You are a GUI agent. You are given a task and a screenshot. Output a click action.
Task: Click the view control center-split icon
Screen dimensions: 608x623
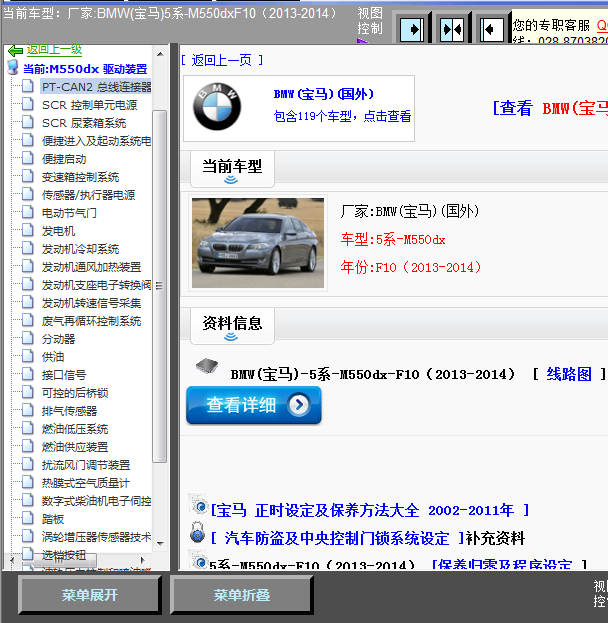[x=452, y=29]
